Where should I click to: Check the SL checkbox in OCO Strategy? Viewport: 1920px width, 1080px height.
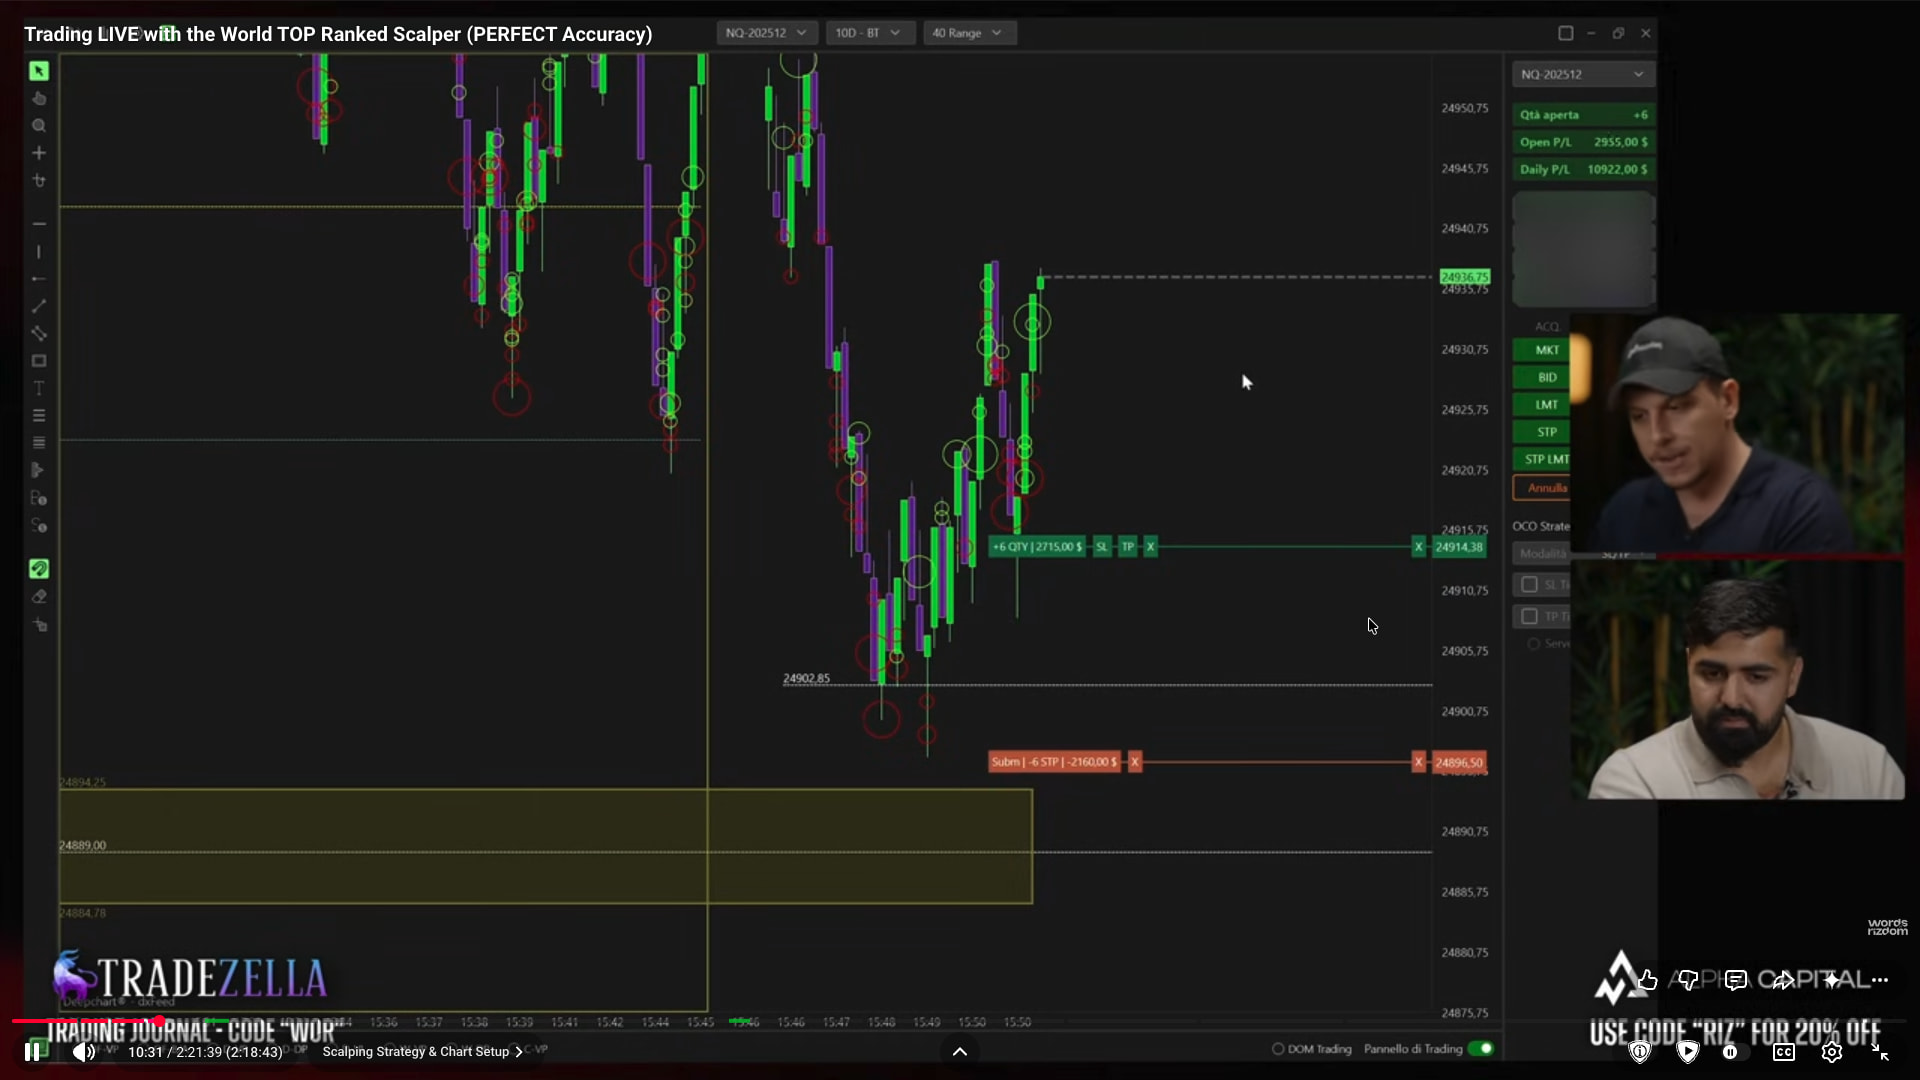point(1529,584)
